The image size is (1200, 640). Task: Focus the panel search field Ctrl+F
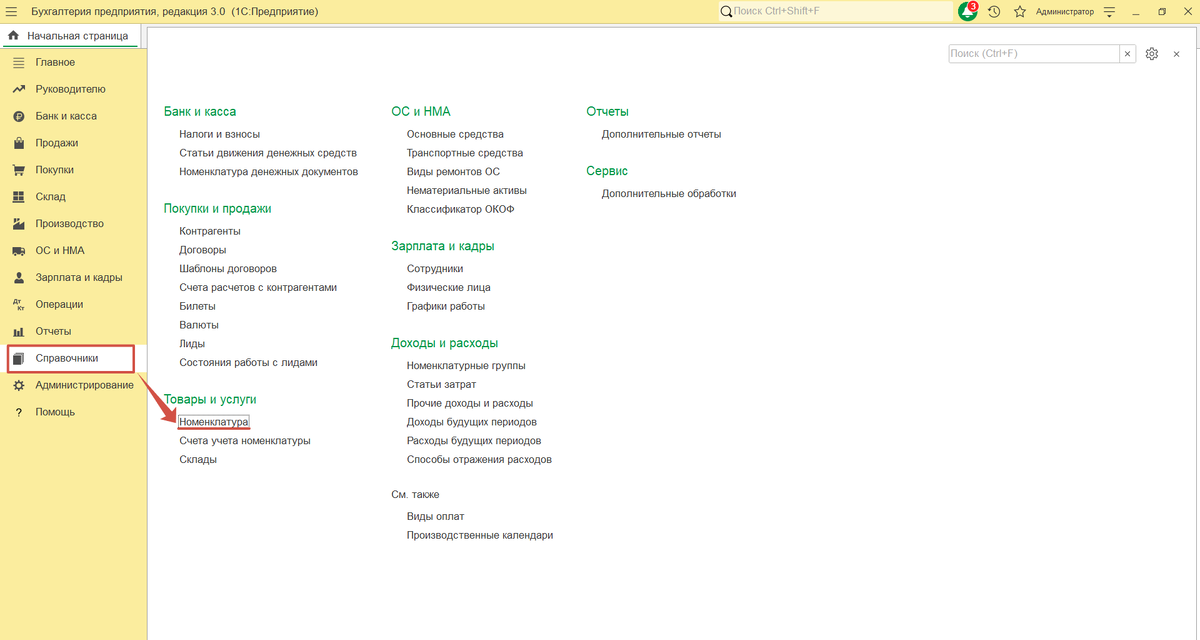[x=1034, y=54]
